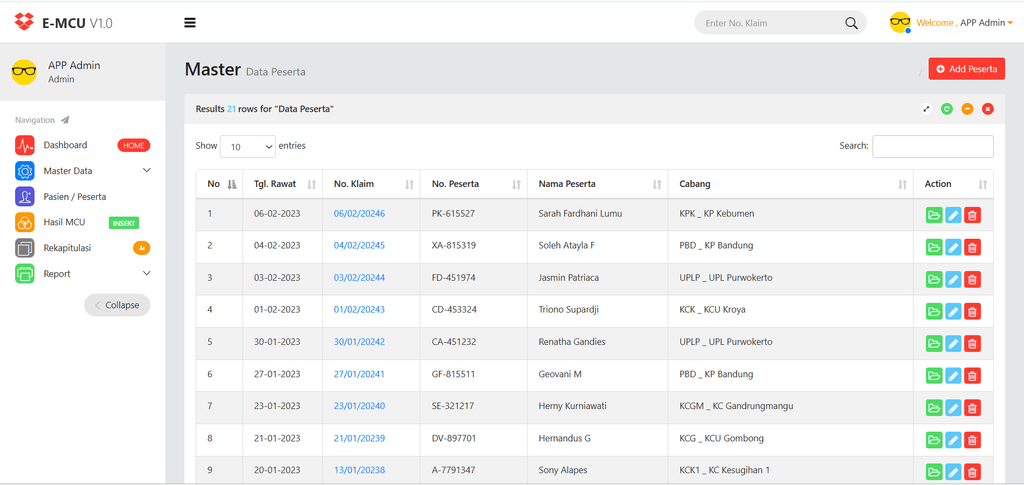Expand the Master Data submenu chevron

tap(146, 170)
